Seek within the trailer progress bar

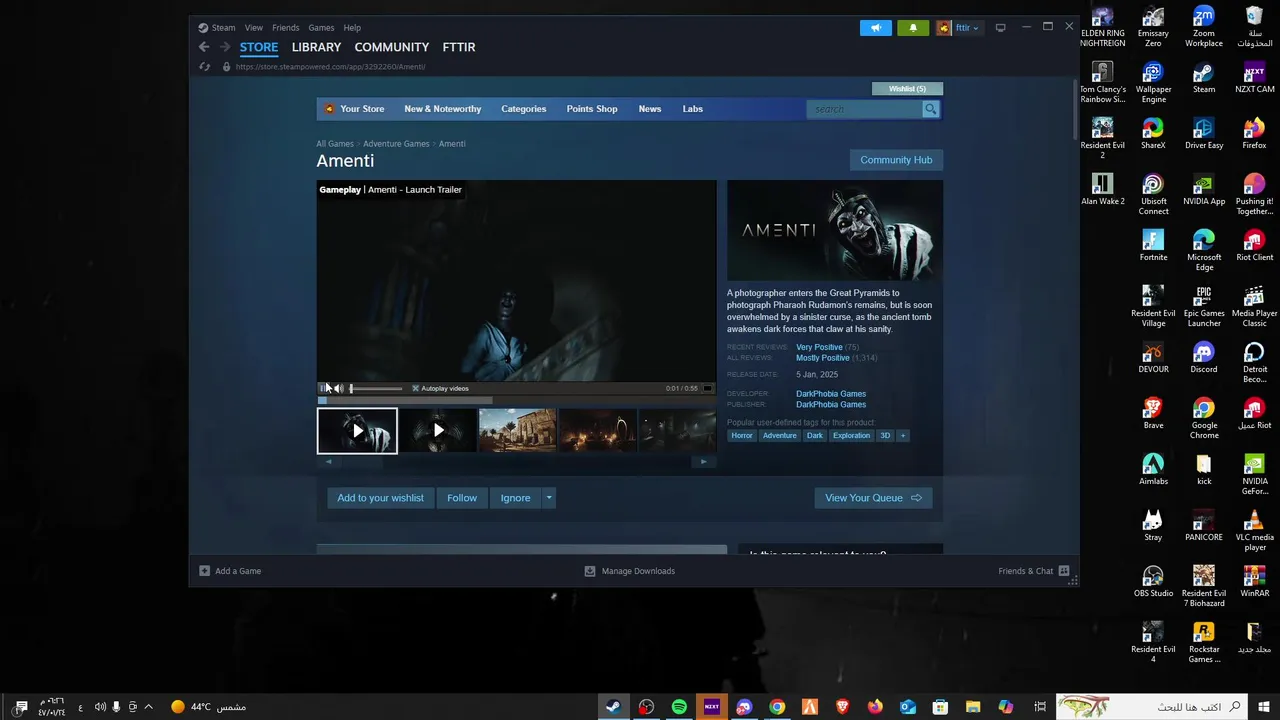click(x=516, y=401)
